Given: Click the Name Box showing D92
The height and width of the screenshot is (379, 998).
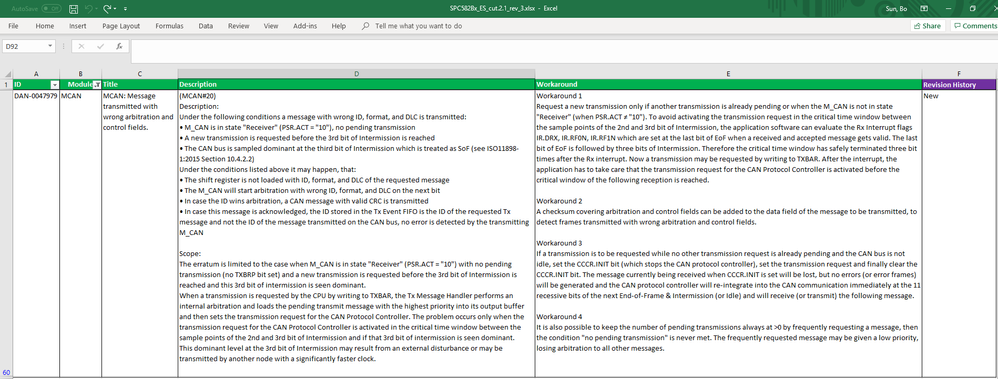Looking at the screenshot, I should [x=24, y=46].
